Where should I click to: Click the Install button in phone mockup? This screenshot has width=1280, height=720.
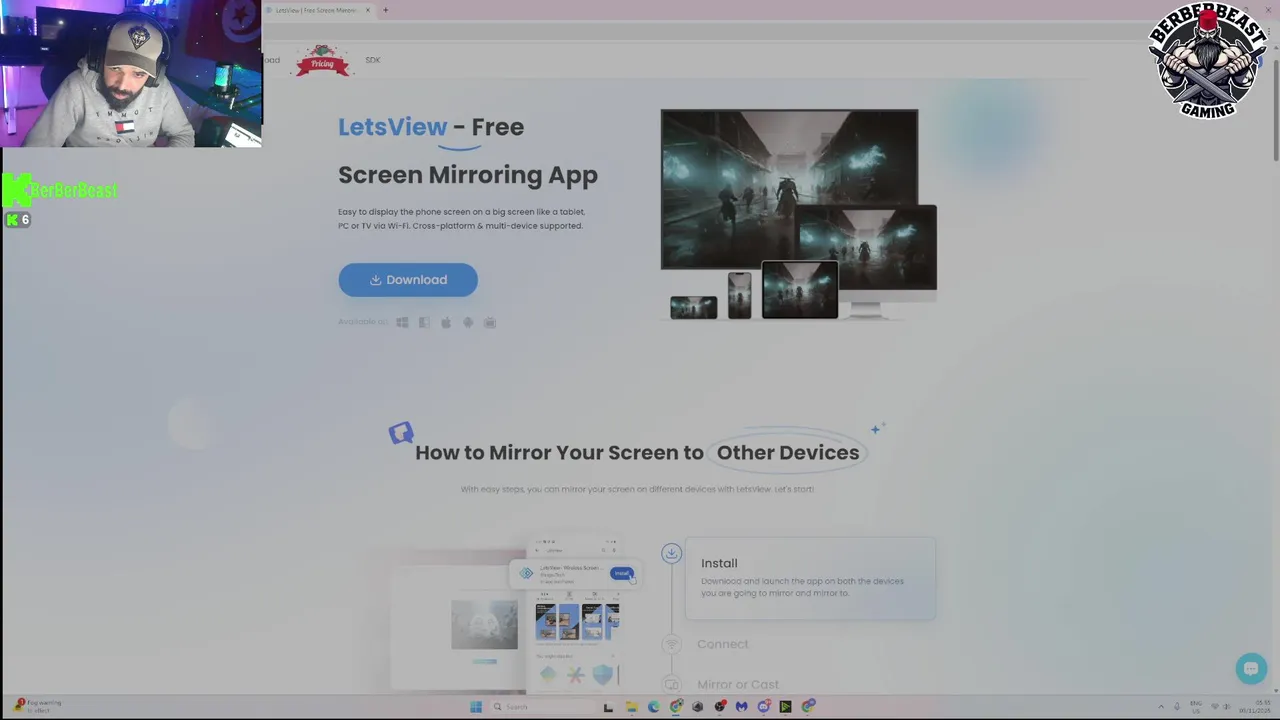tap(622, 573)
